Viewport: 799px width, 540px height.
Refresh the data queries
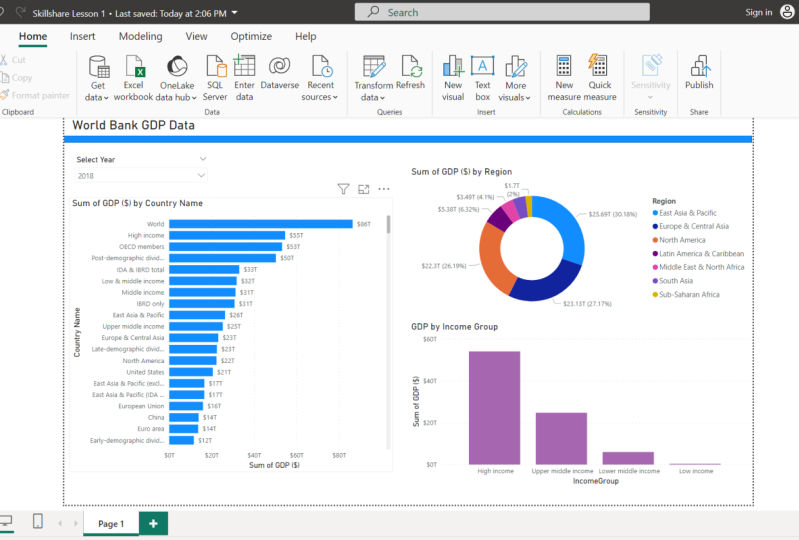pyautogui.click(x=410, y=72)
